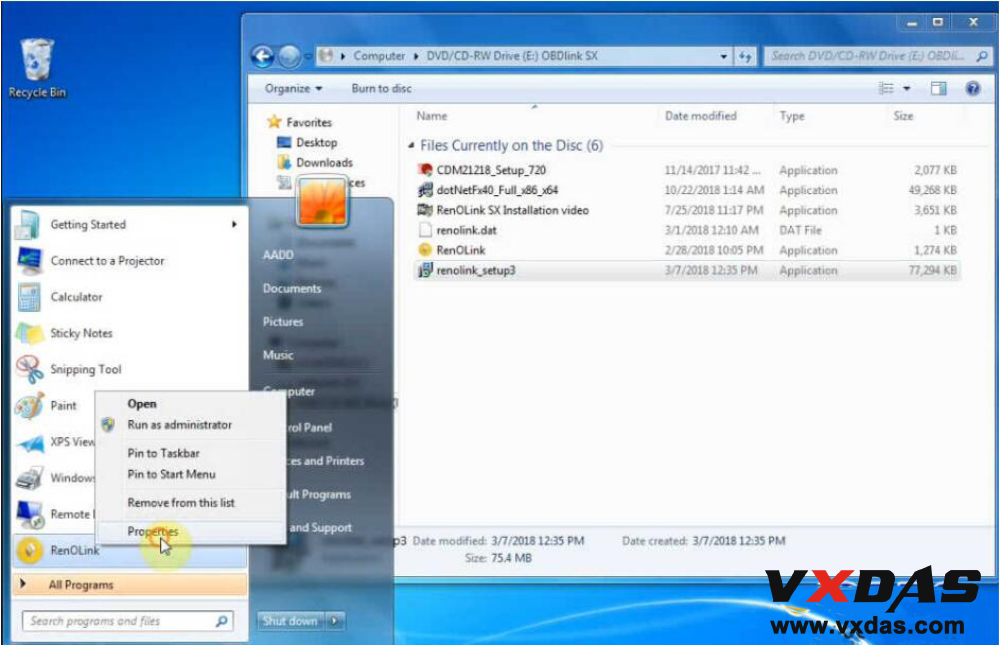Click the 77,294 KB size cell
1000x645 pixels.
(x=932, y=270)
